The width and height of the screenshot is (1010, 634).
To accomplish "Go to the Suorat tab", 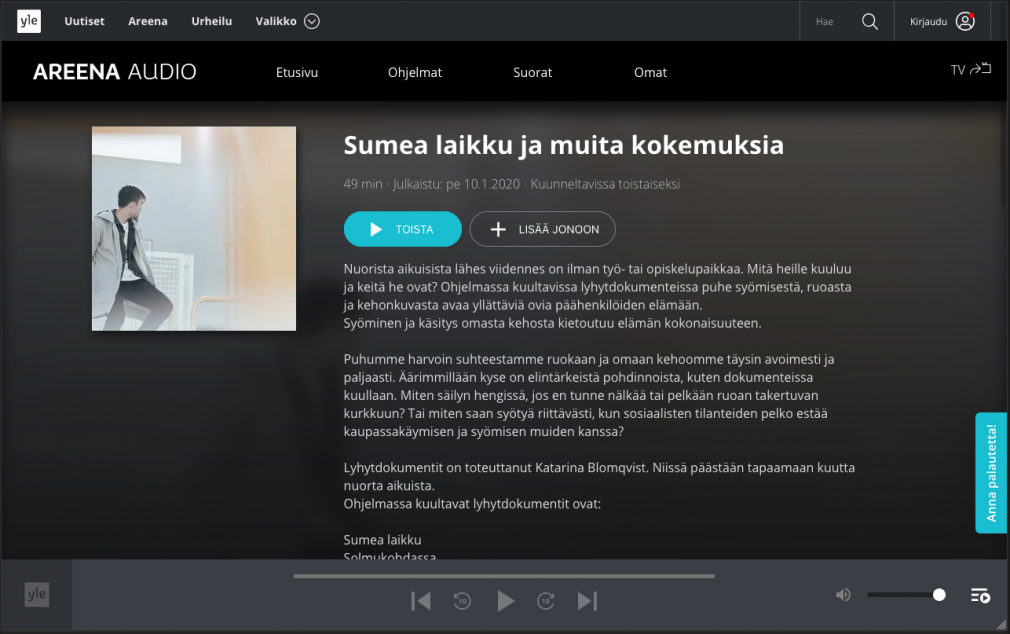I will pyautogui.click(x=532, y=72).
